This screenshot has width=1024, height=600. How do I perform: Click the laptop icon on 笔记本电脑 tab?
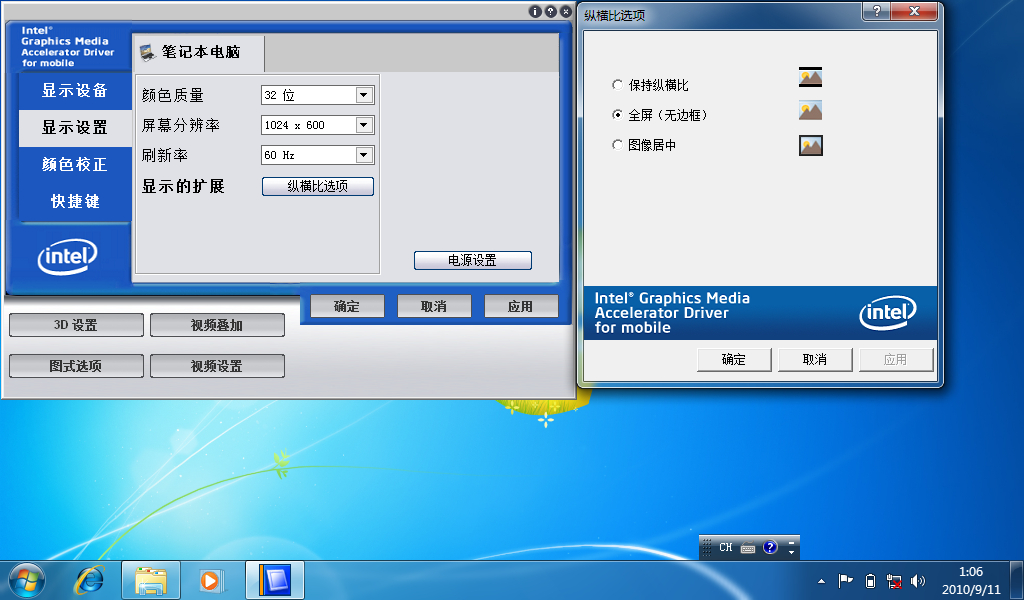click(x=148, y=52)
